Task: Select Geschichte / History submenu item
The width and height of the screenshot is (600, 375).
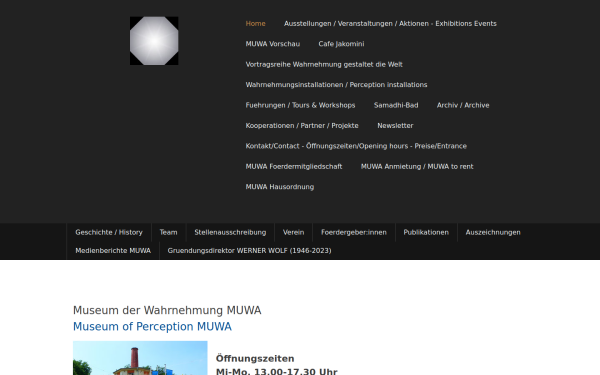Action: 109,232
